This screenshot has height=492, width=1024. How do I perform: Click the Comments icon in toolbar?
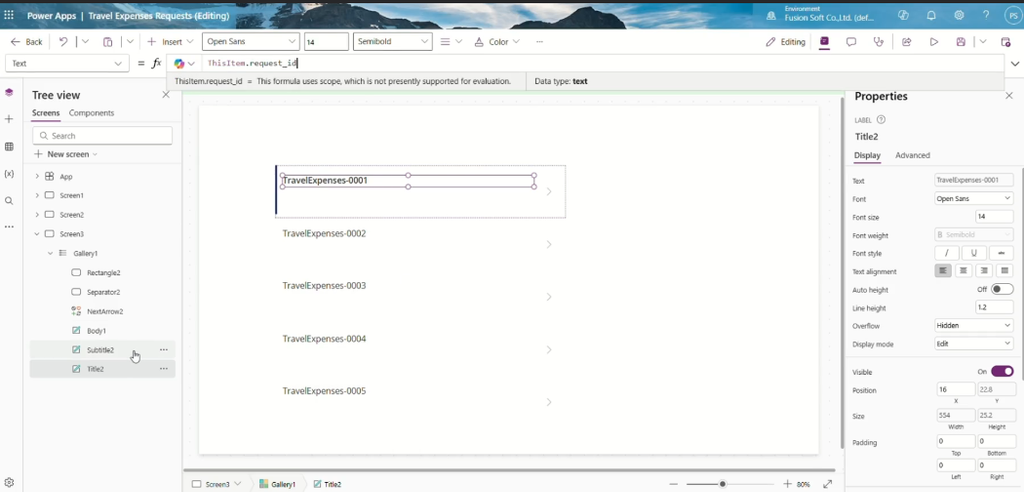851,42
